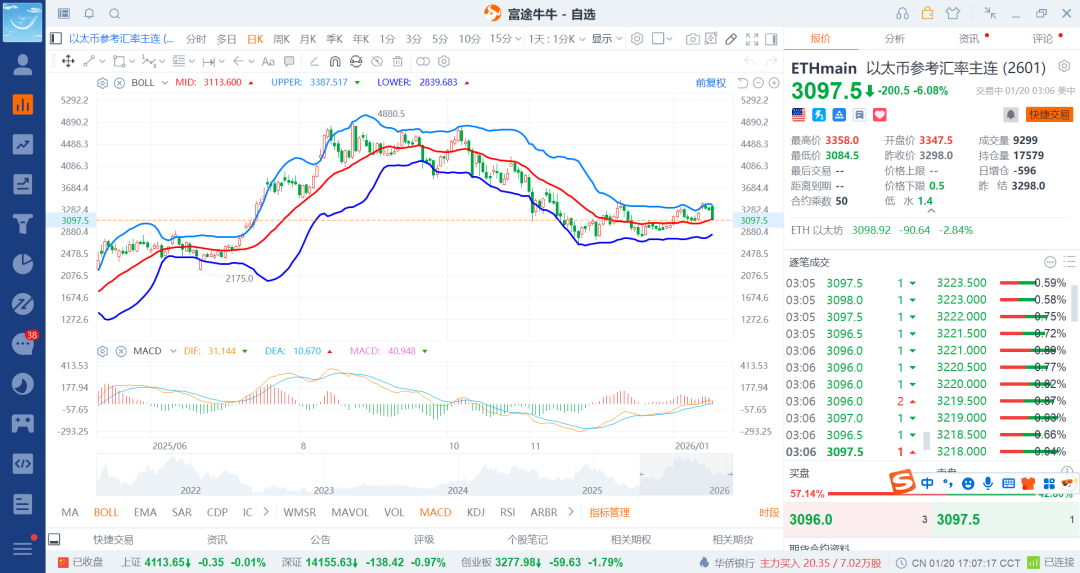Screen dimensions: 1080x573
Task: Set price alert with bell icon
Action: pos(1010,114)
